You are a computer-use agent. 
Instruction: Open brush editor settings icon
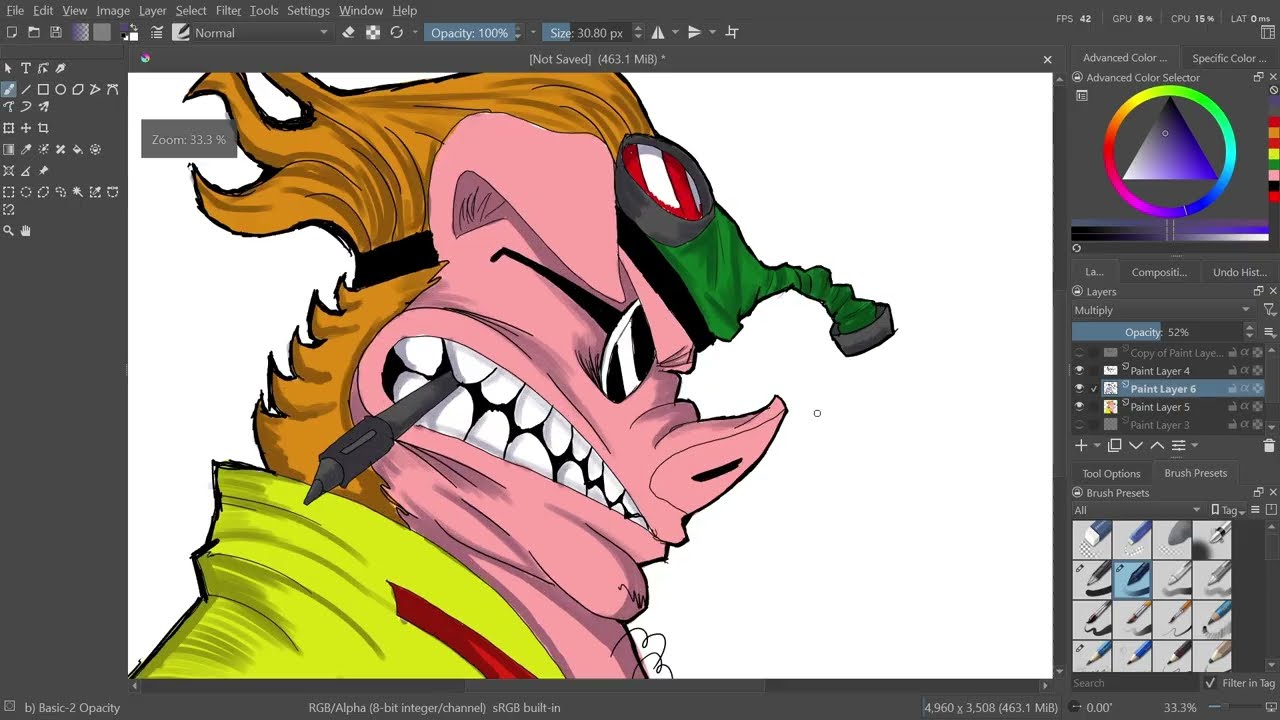157,33
